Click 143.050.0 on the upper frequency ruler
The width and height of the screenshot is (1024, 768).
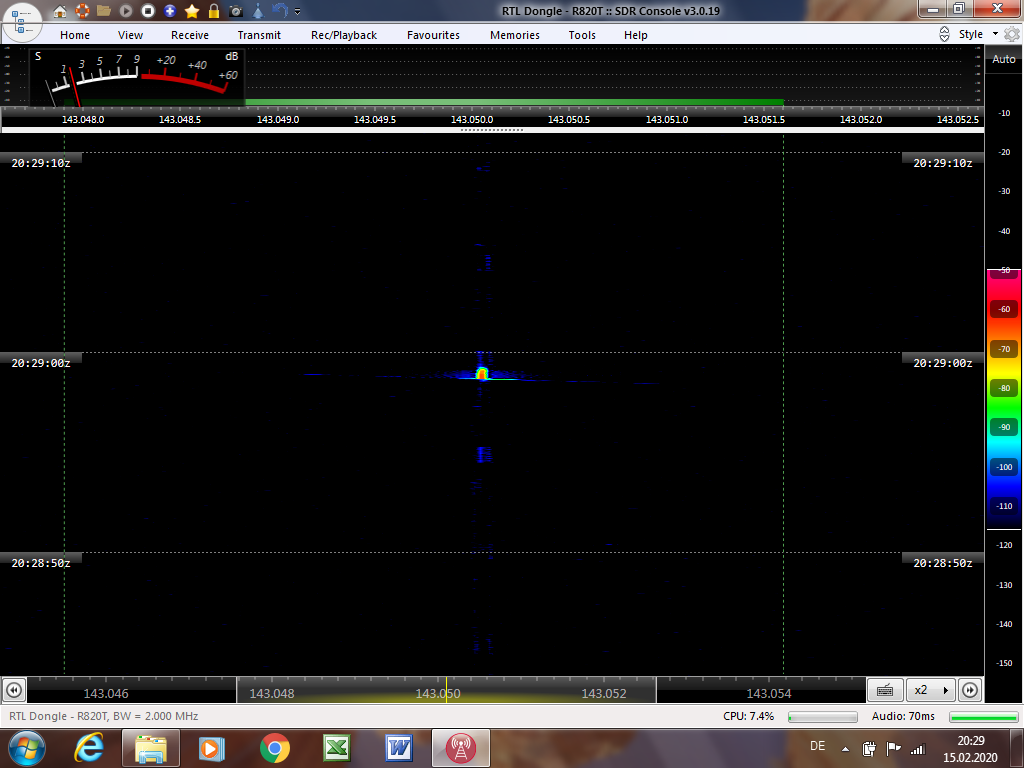[472, 120]
